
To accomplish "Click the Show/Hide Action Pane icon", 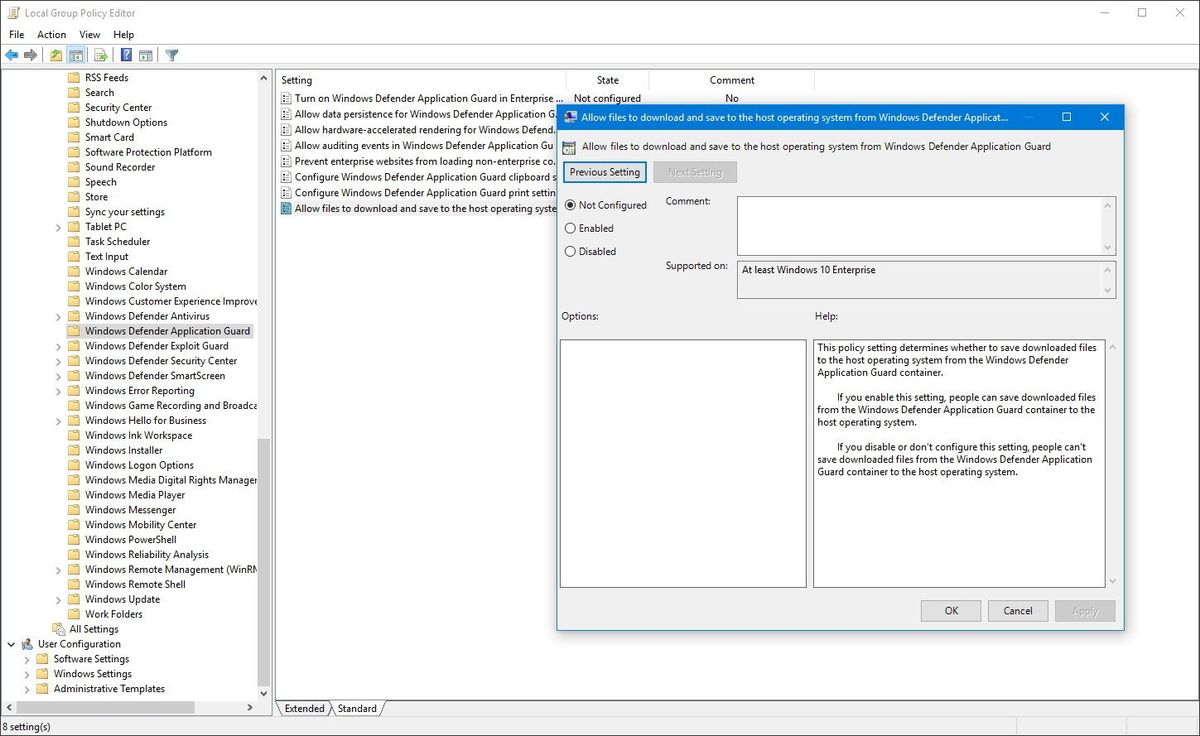I will 146,54.
